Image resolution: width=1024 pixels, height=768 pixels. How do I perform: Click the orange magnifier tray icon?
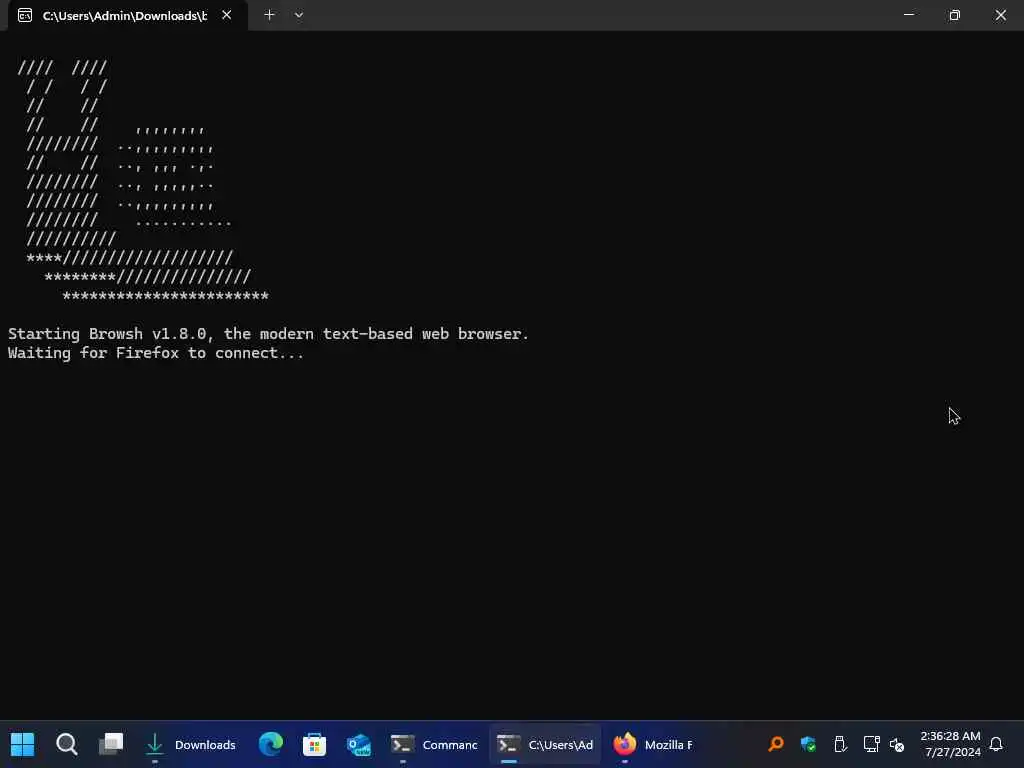point(776,744)
